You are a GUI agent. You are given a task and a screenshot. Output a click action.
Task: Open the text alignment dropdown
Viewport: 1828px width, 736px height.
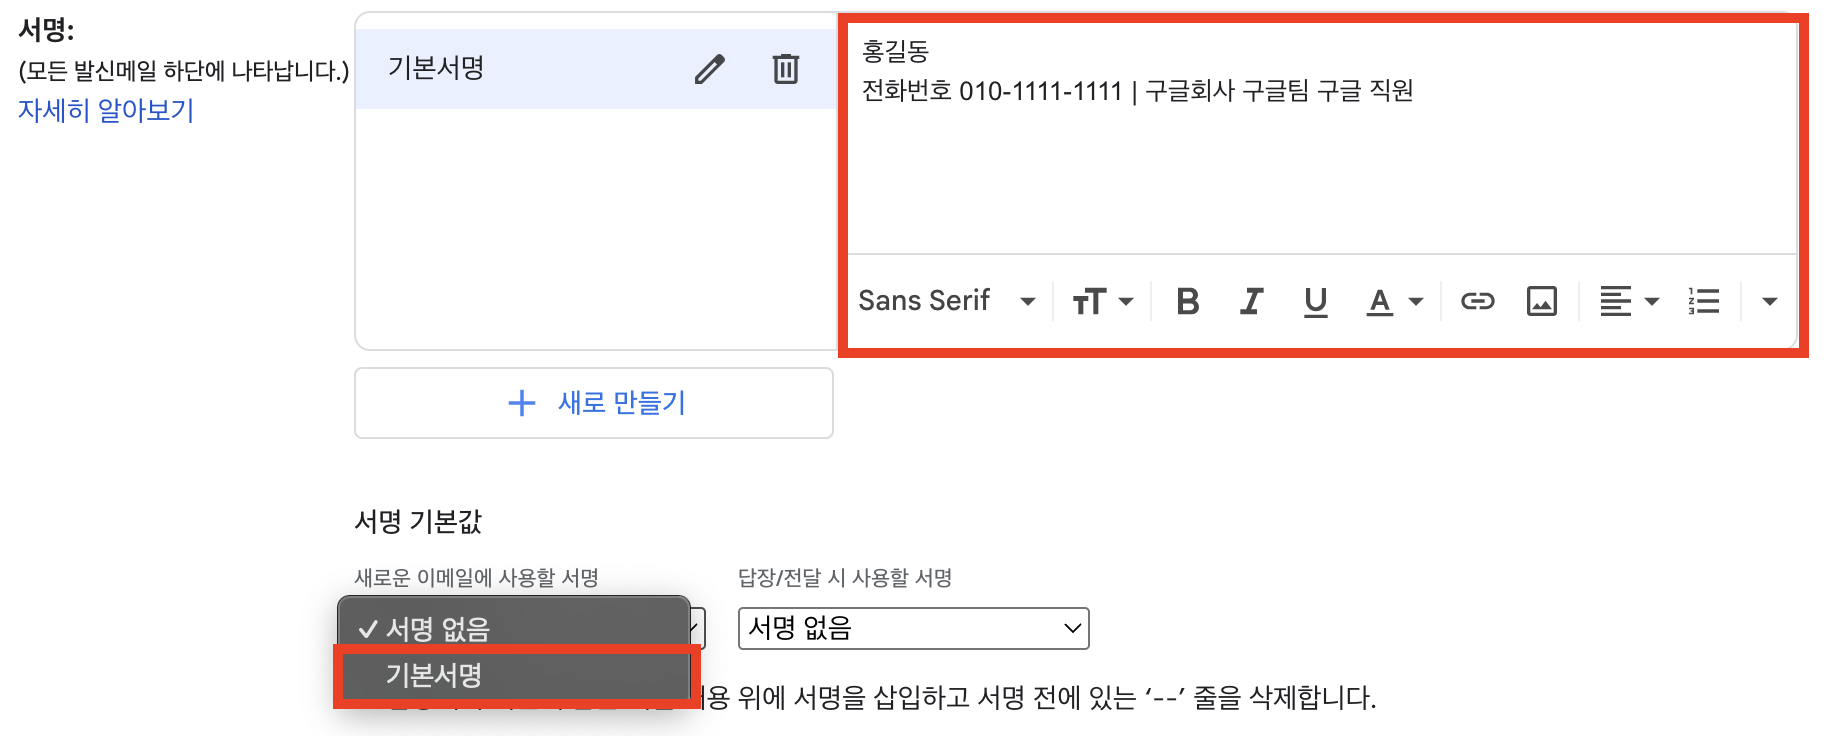1628,300
